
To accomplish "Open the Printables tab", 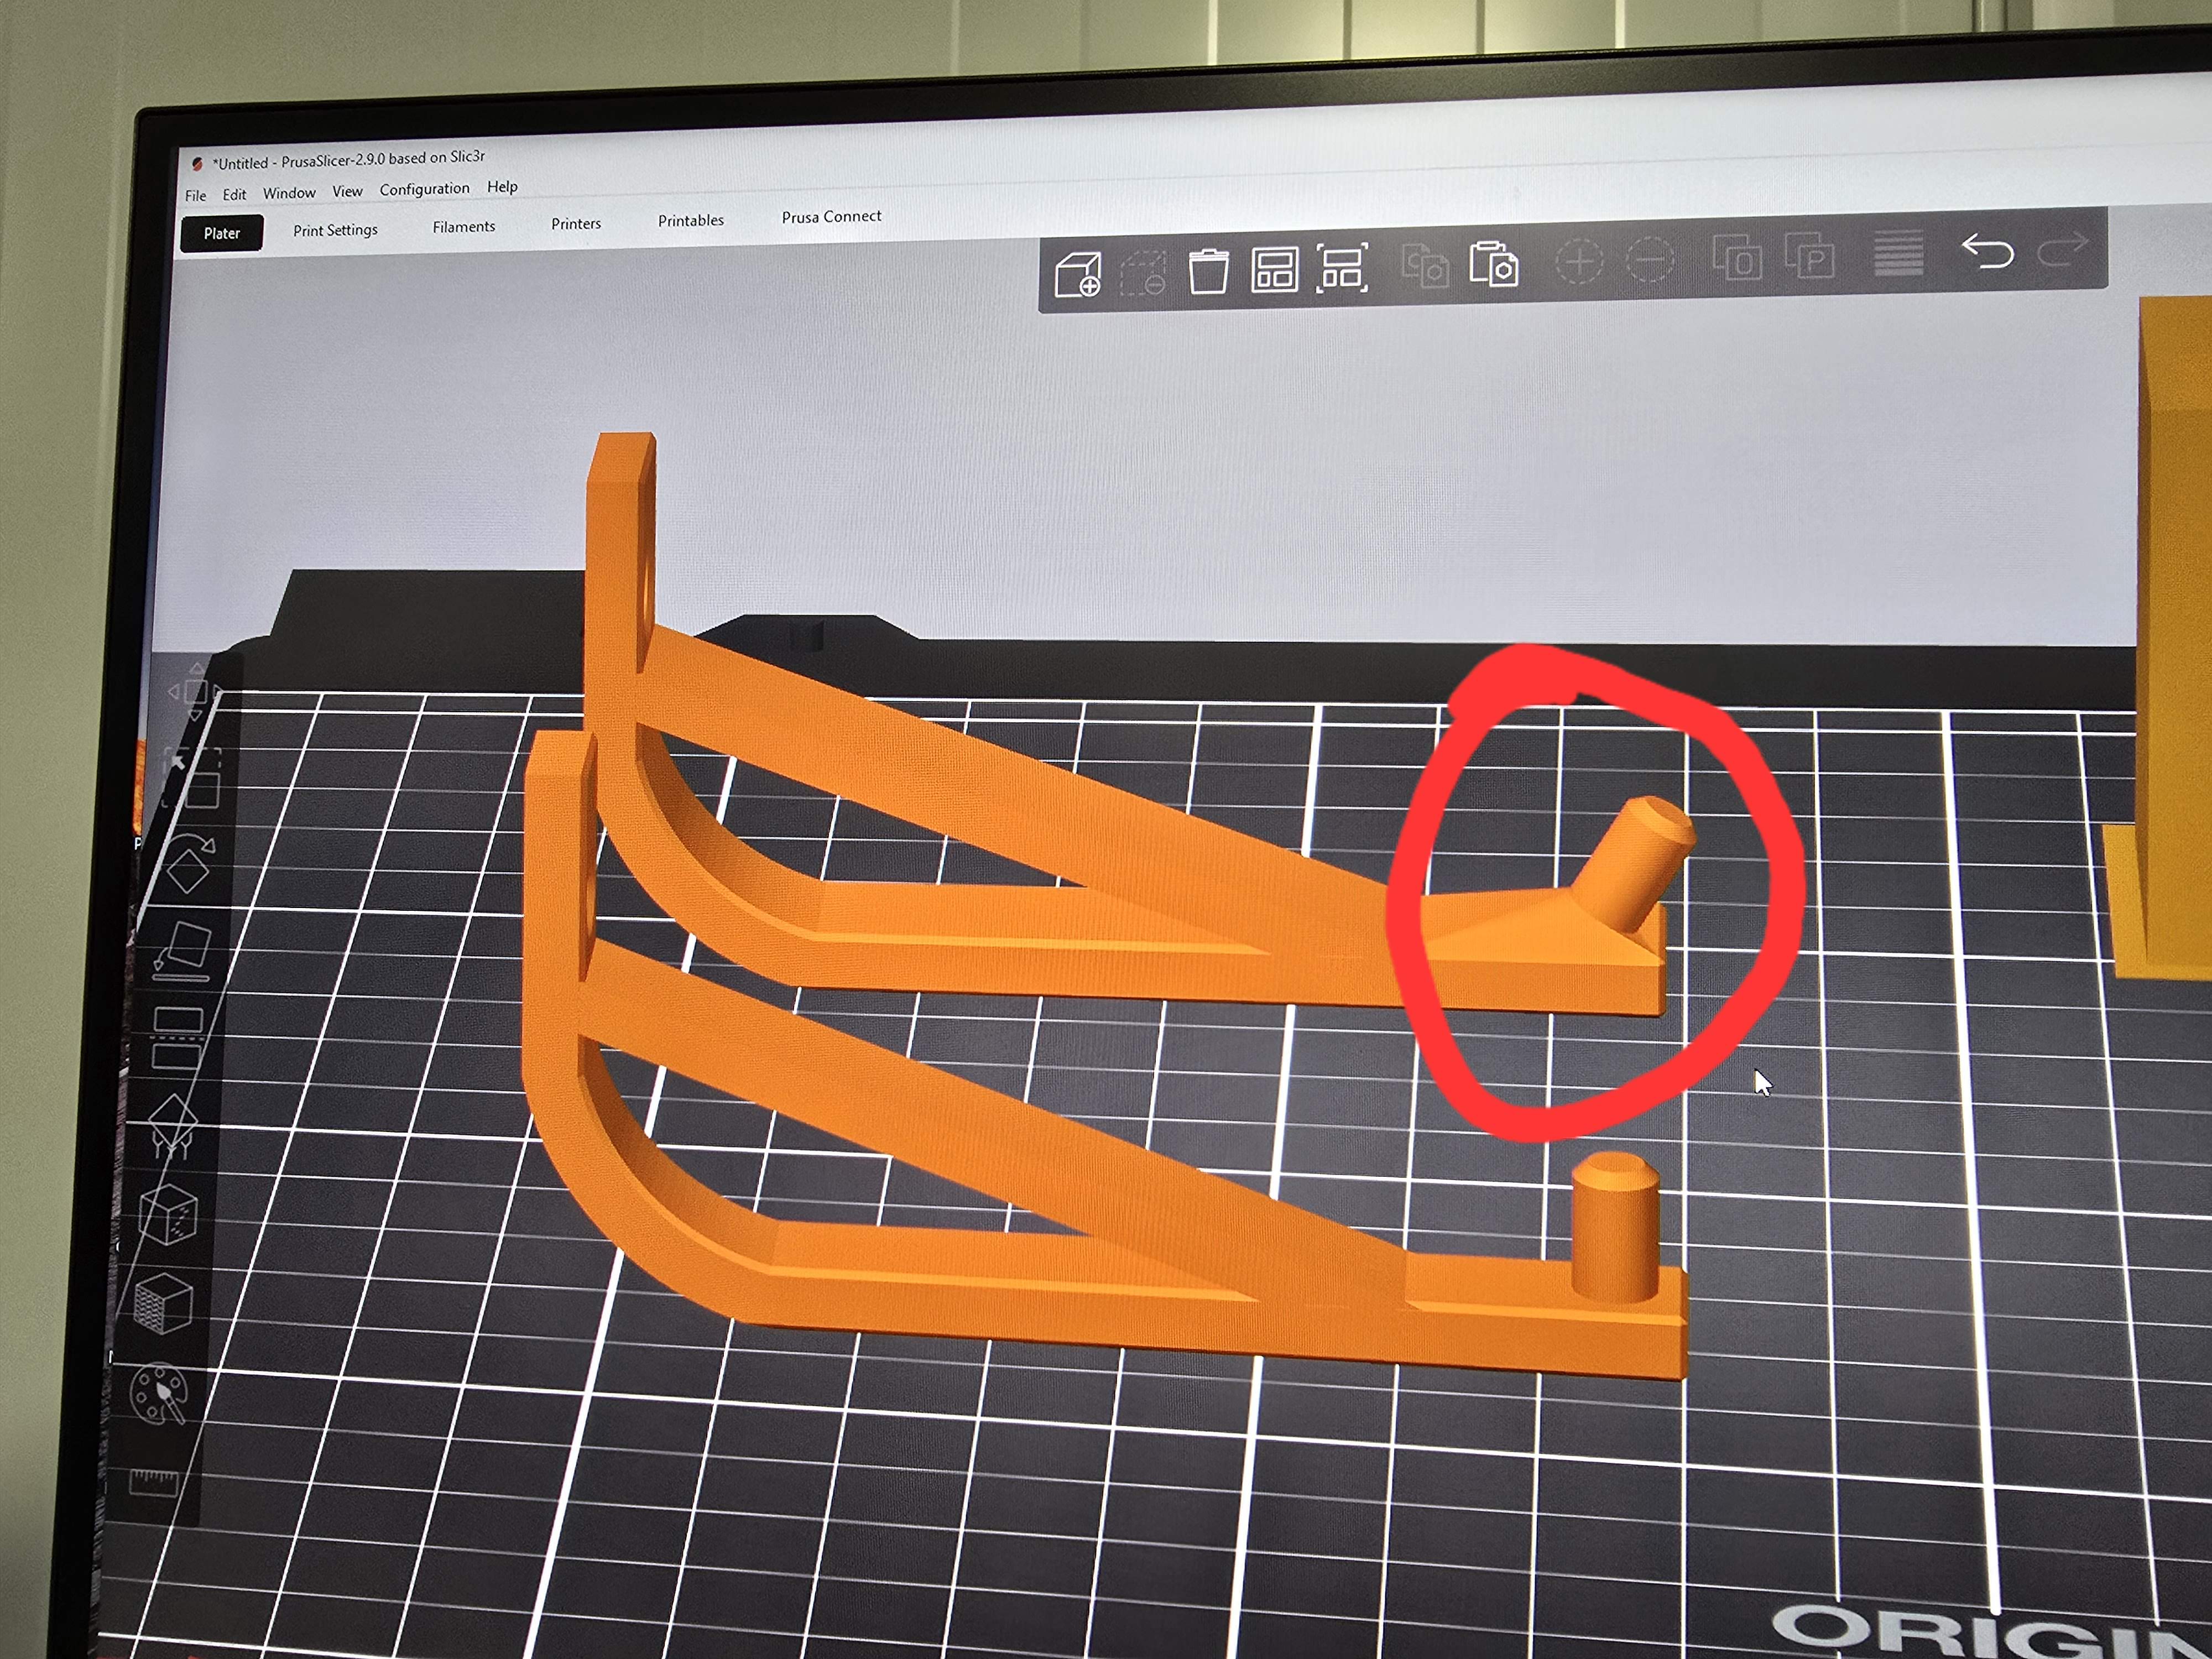I will (x=690, y=220).
